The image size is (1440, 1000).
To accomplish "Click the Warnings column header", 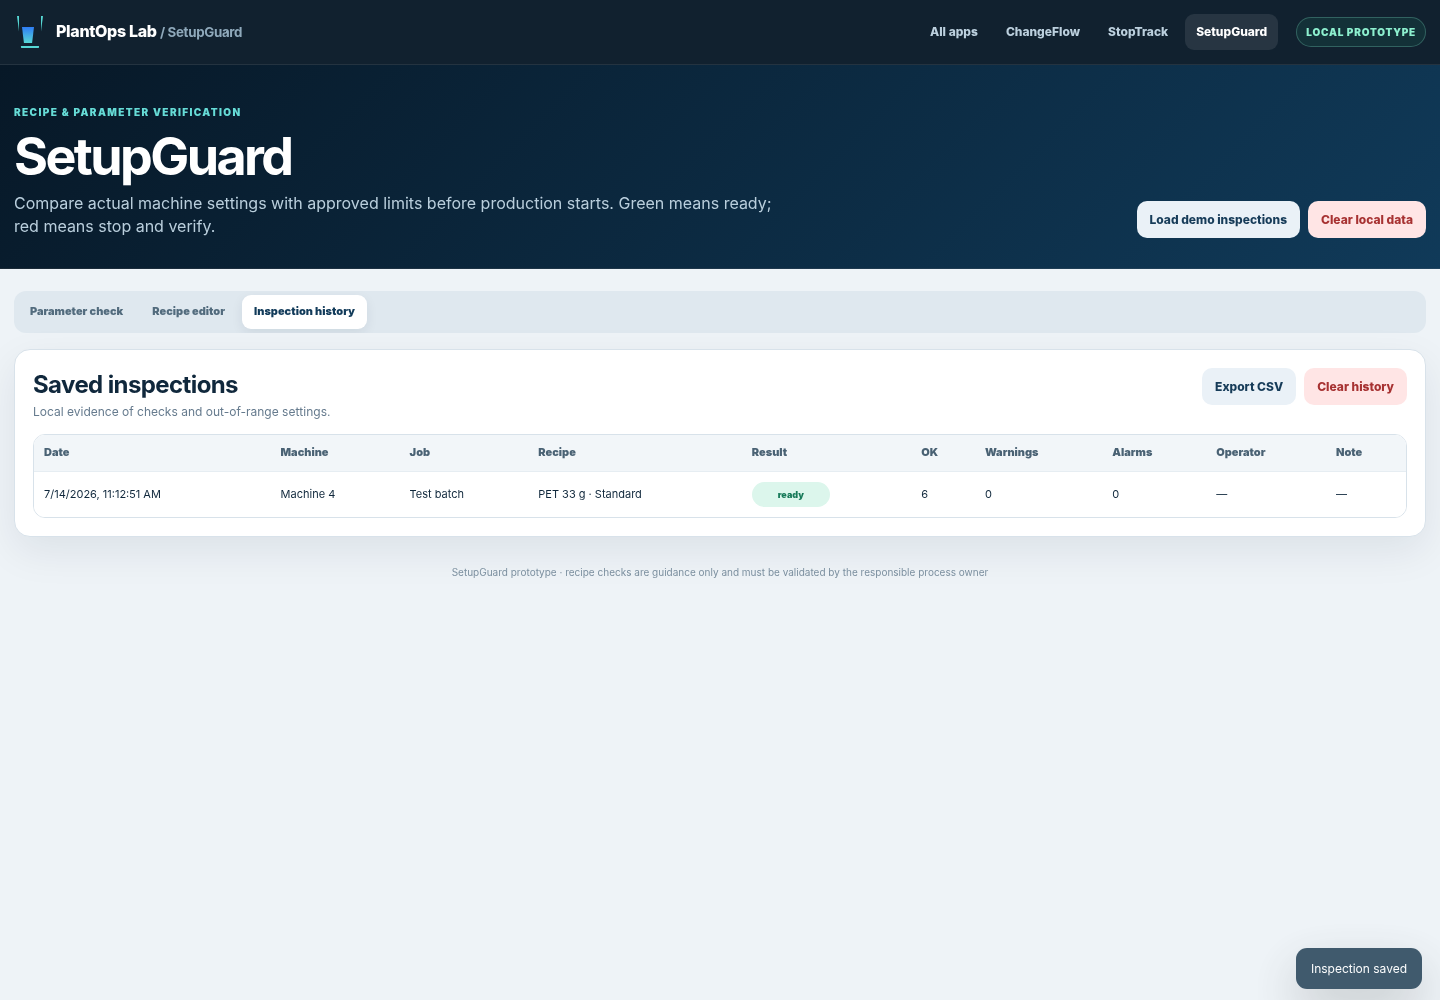I will (1011, 453).
